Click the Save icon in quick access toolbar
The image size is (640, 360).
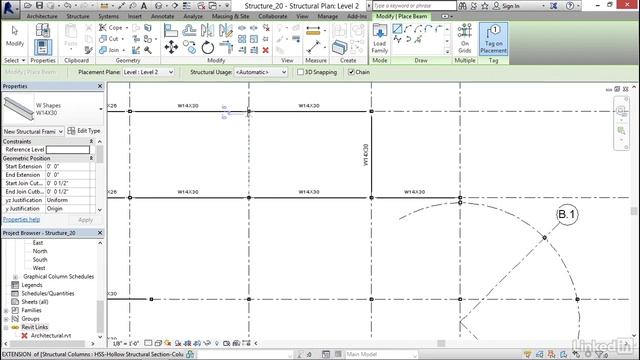coord(40,6)
